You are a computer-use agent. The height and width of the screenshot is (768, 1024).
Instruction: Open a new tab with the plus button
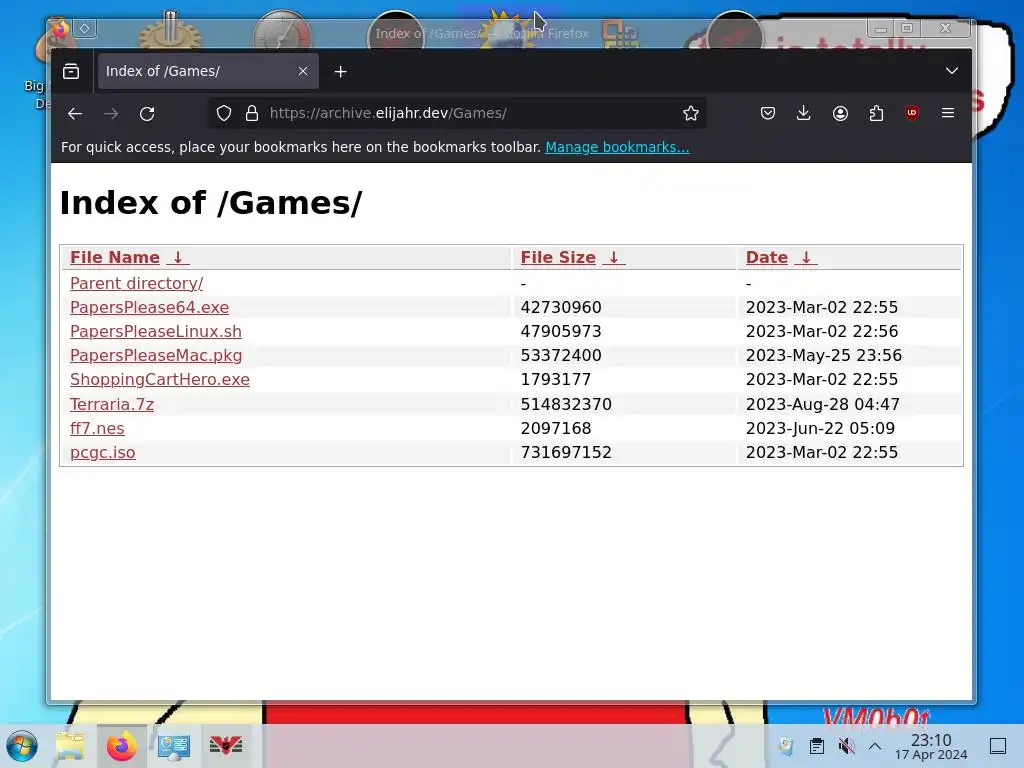coord(340,72)
